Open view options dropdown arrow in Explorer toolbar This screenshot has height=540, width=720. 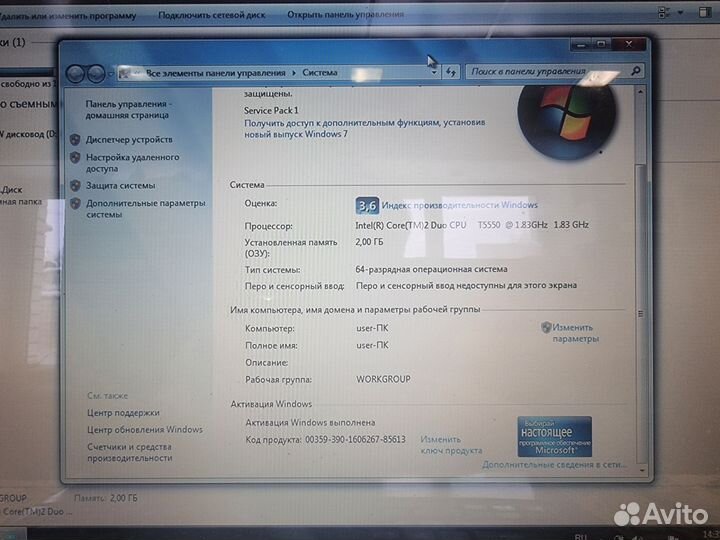coord(680,12)
